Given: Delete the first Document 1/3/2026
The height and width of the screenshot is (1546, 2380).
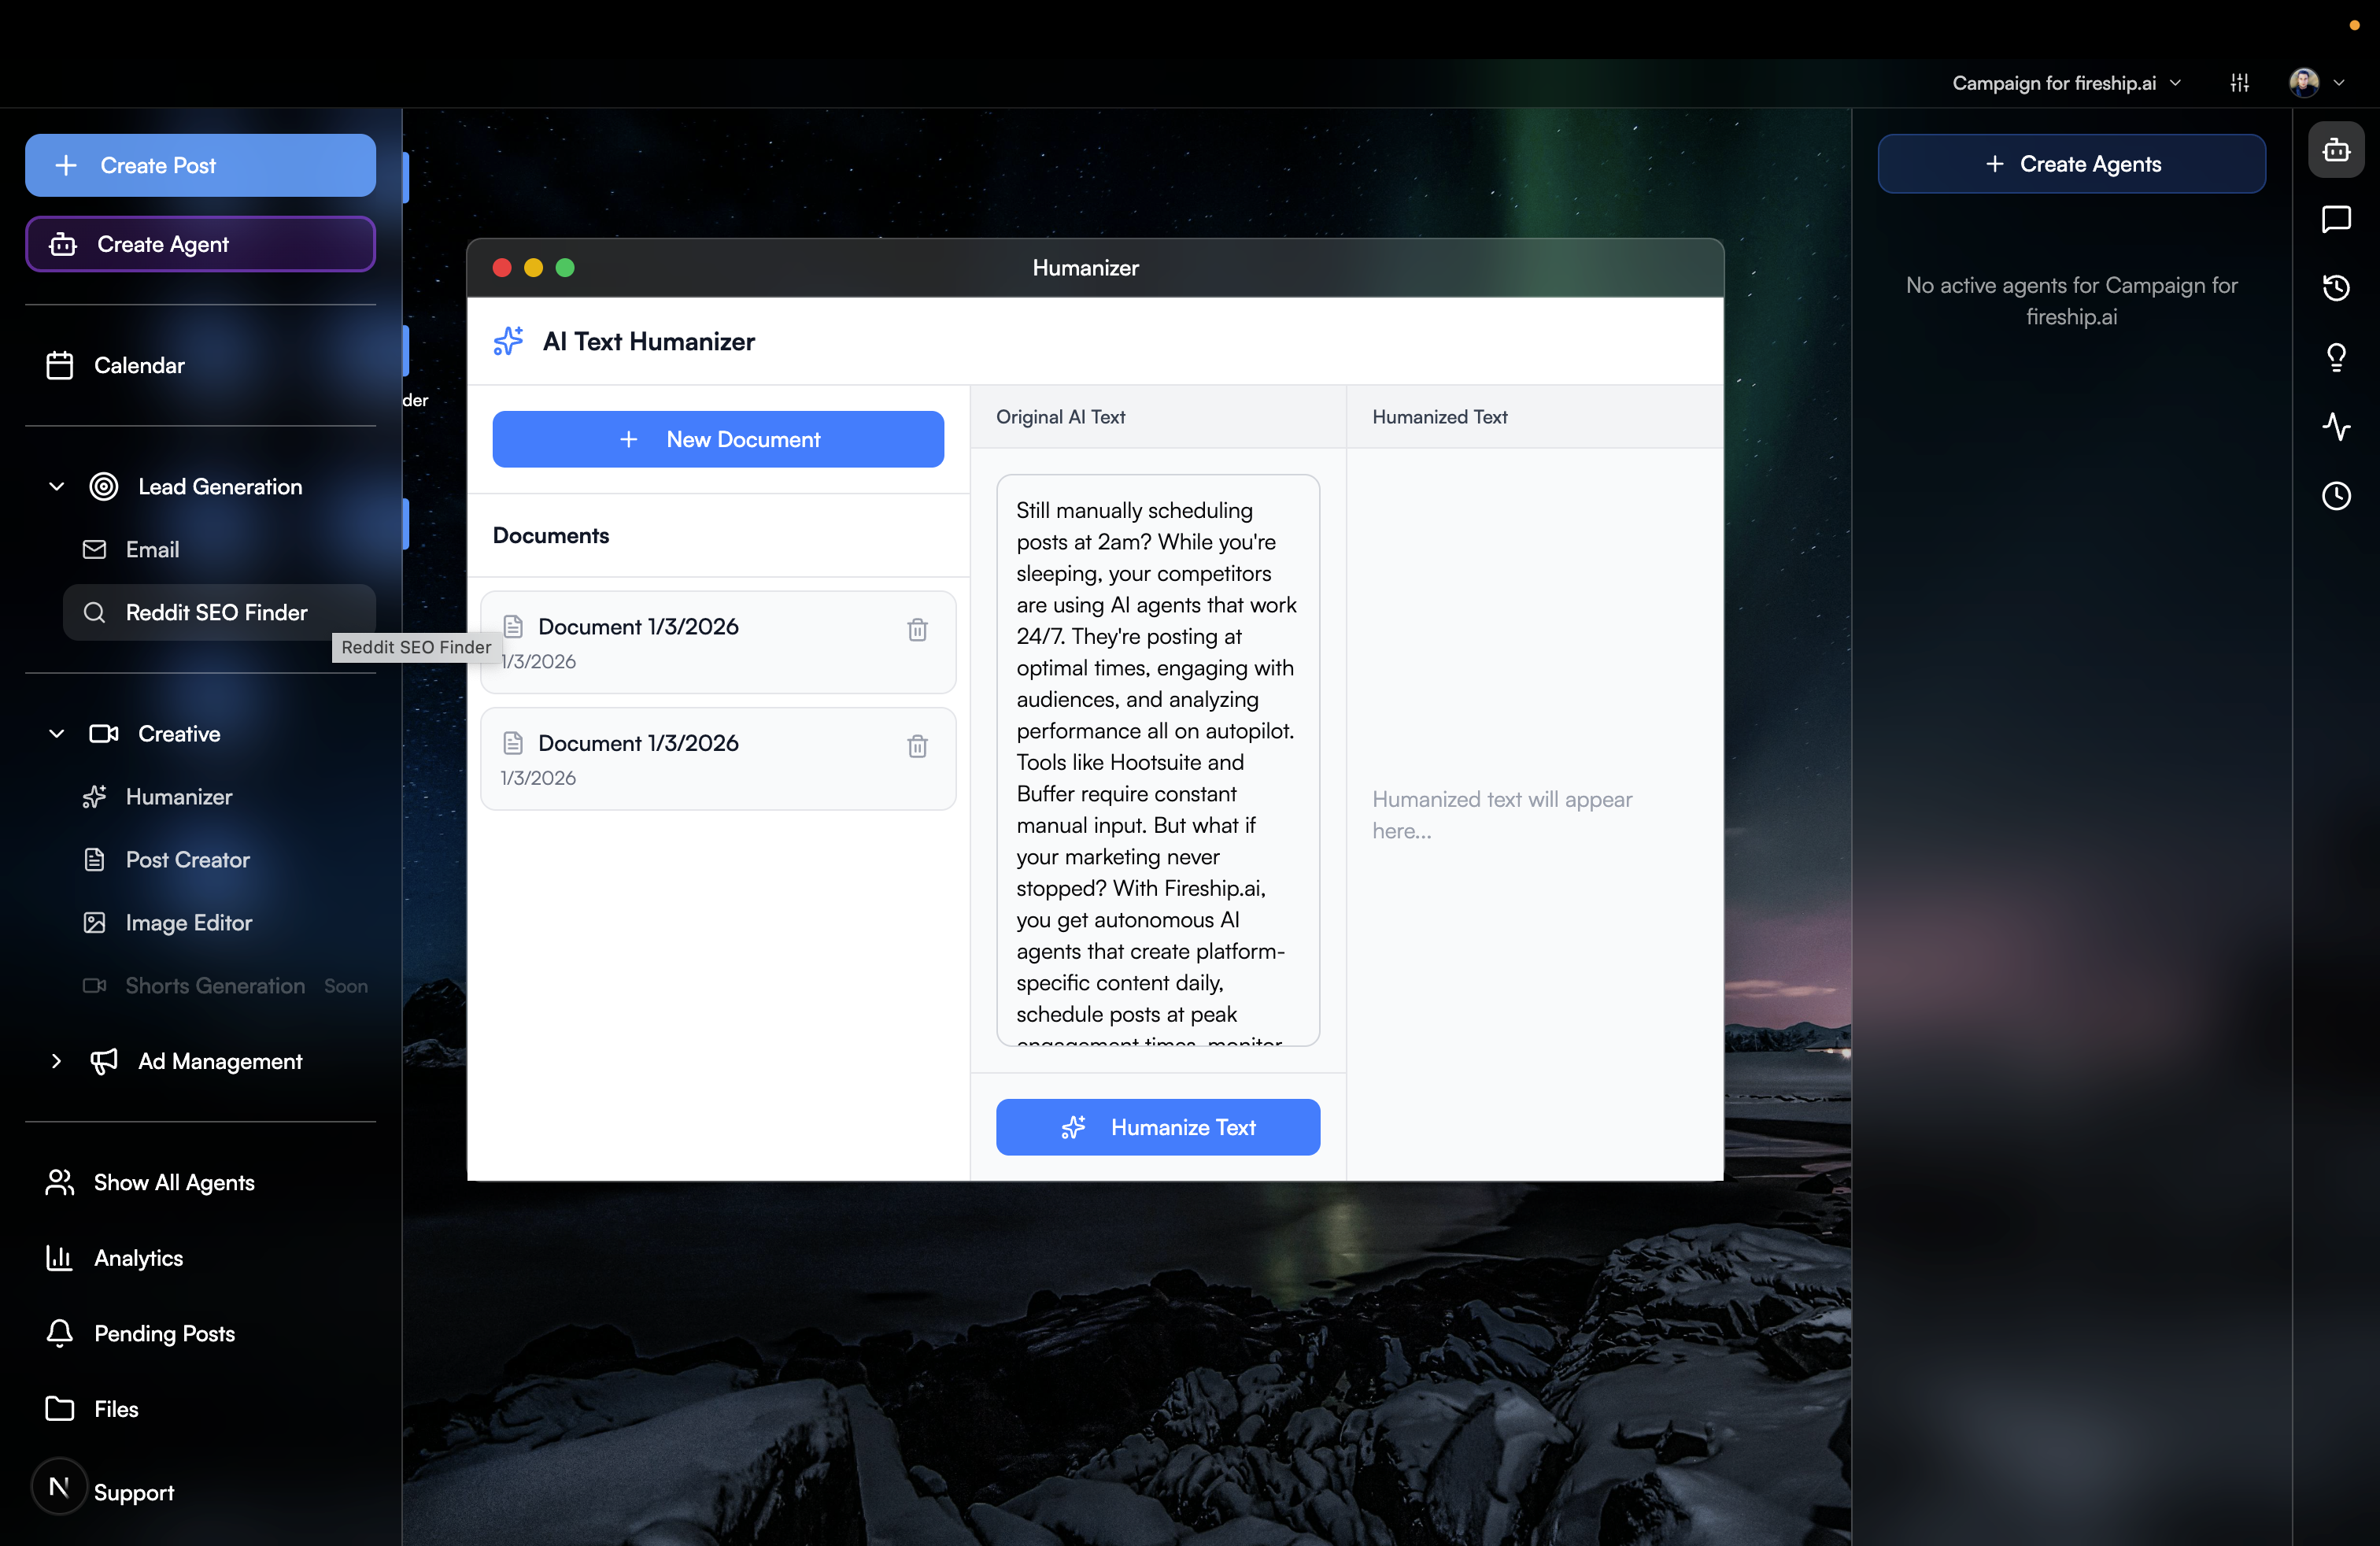Looking at the screenshot, I should pos(917,629).
